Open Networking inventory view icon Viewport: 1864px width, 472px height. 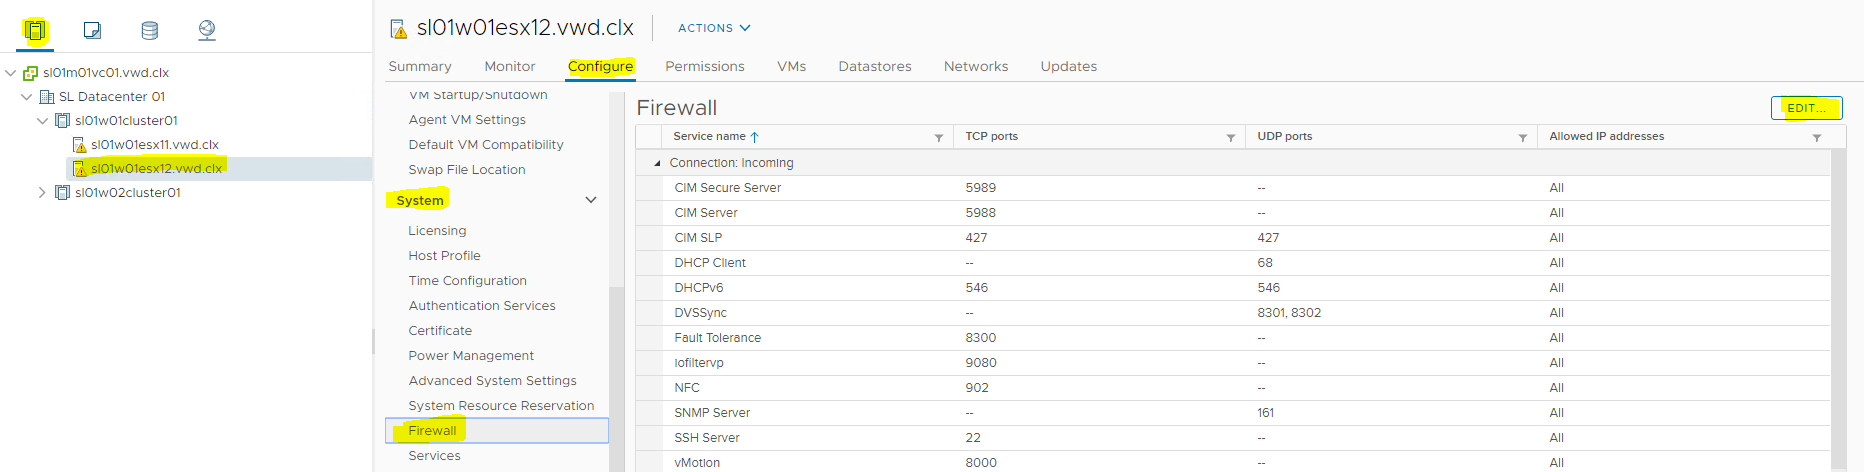(x=207, y=30)
